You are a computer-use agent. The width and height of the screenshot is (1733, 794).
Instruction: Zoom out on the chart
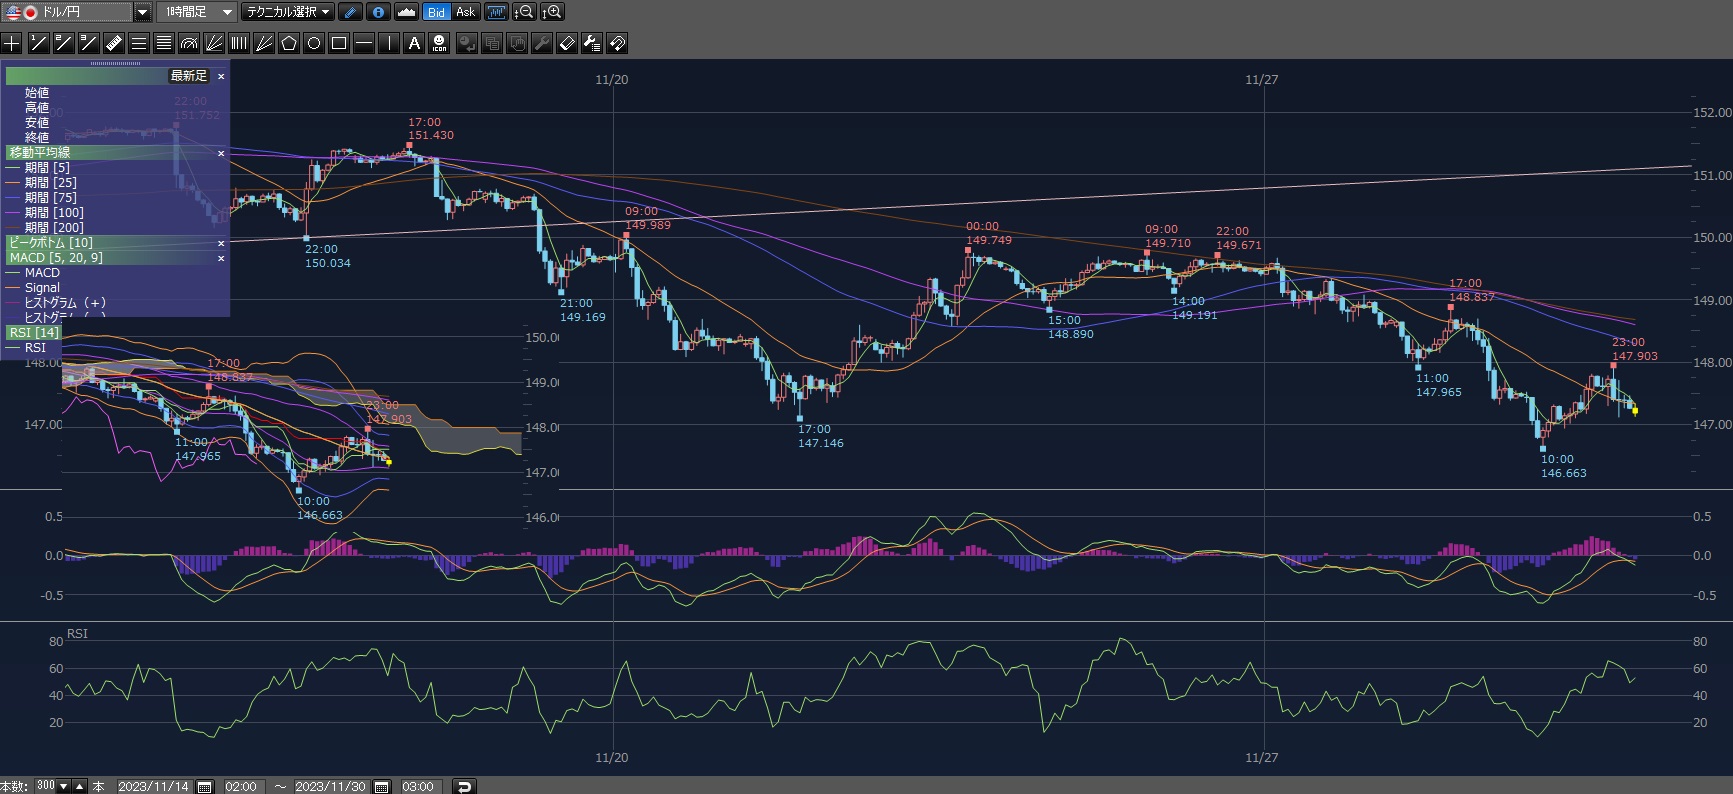[x=524, y=12]
